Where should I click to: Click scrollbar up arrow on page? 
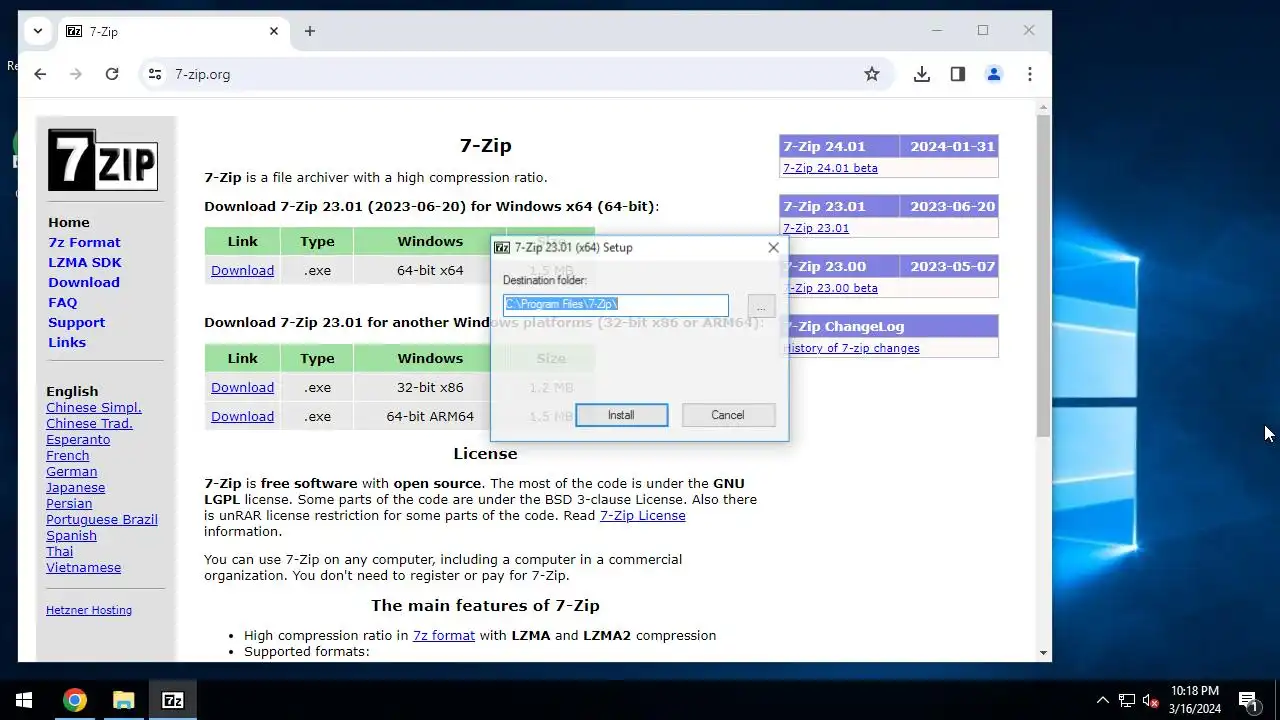(x=1043, y=105)
